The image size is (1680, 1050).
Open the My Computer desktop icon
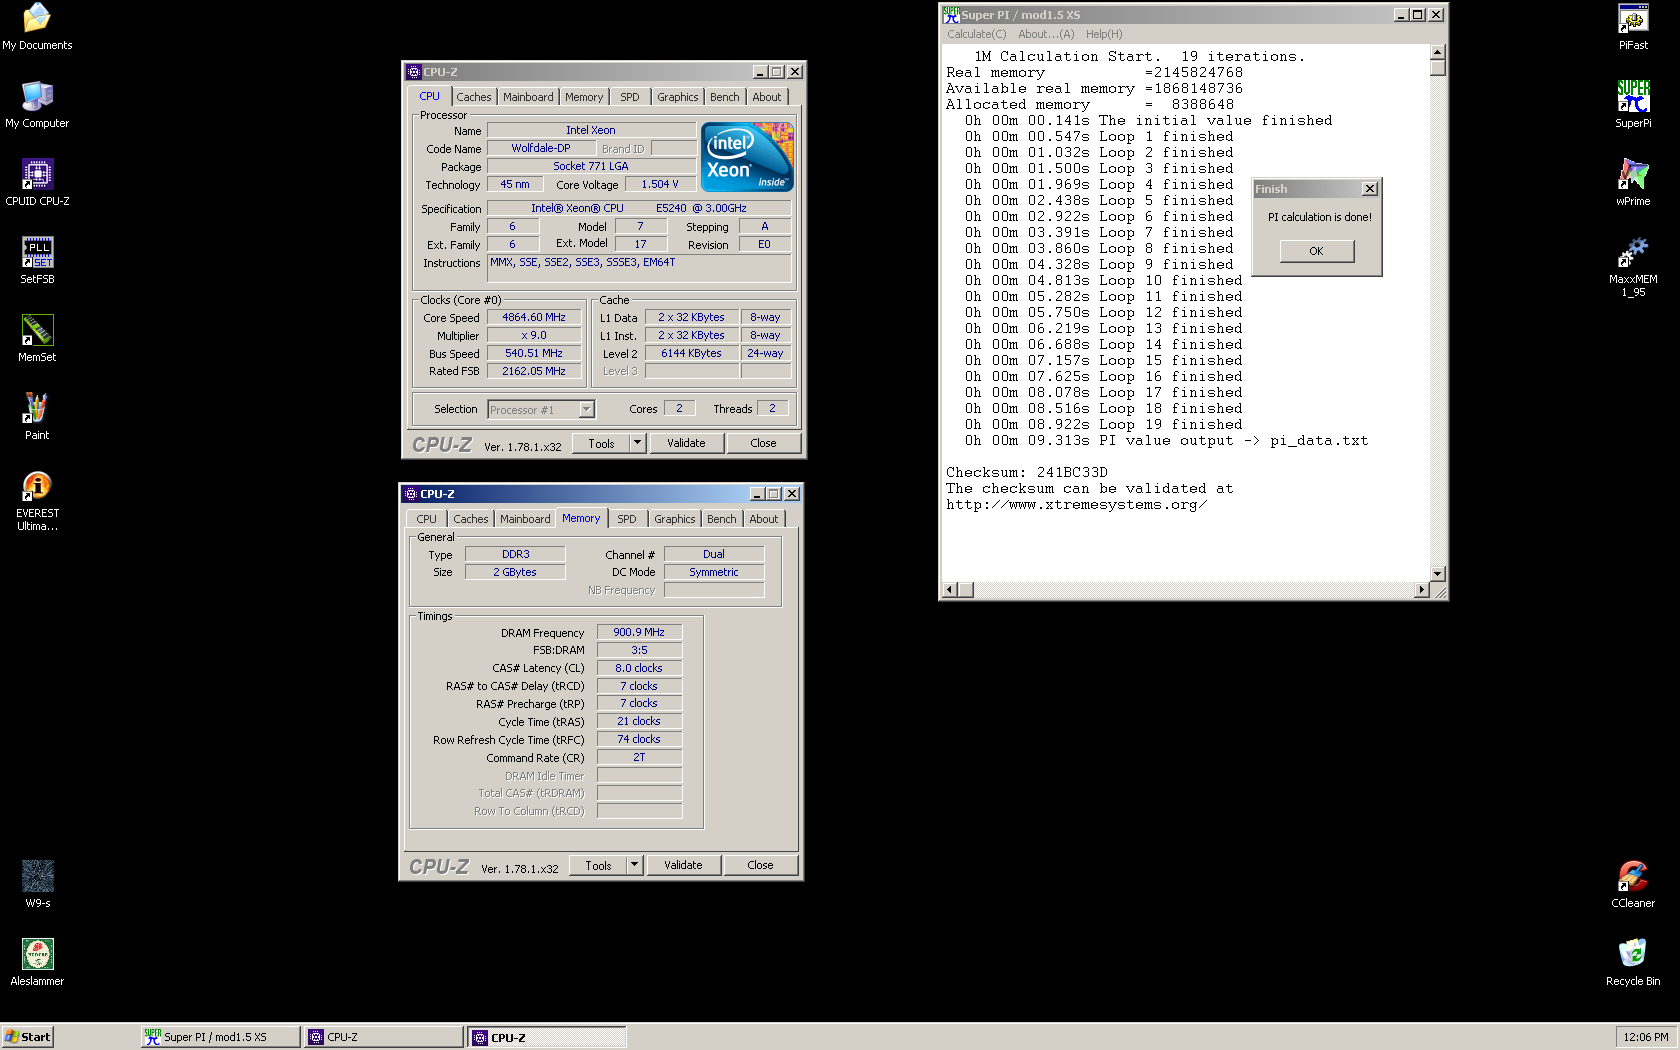pyautogui.click(x=37, y=104)
